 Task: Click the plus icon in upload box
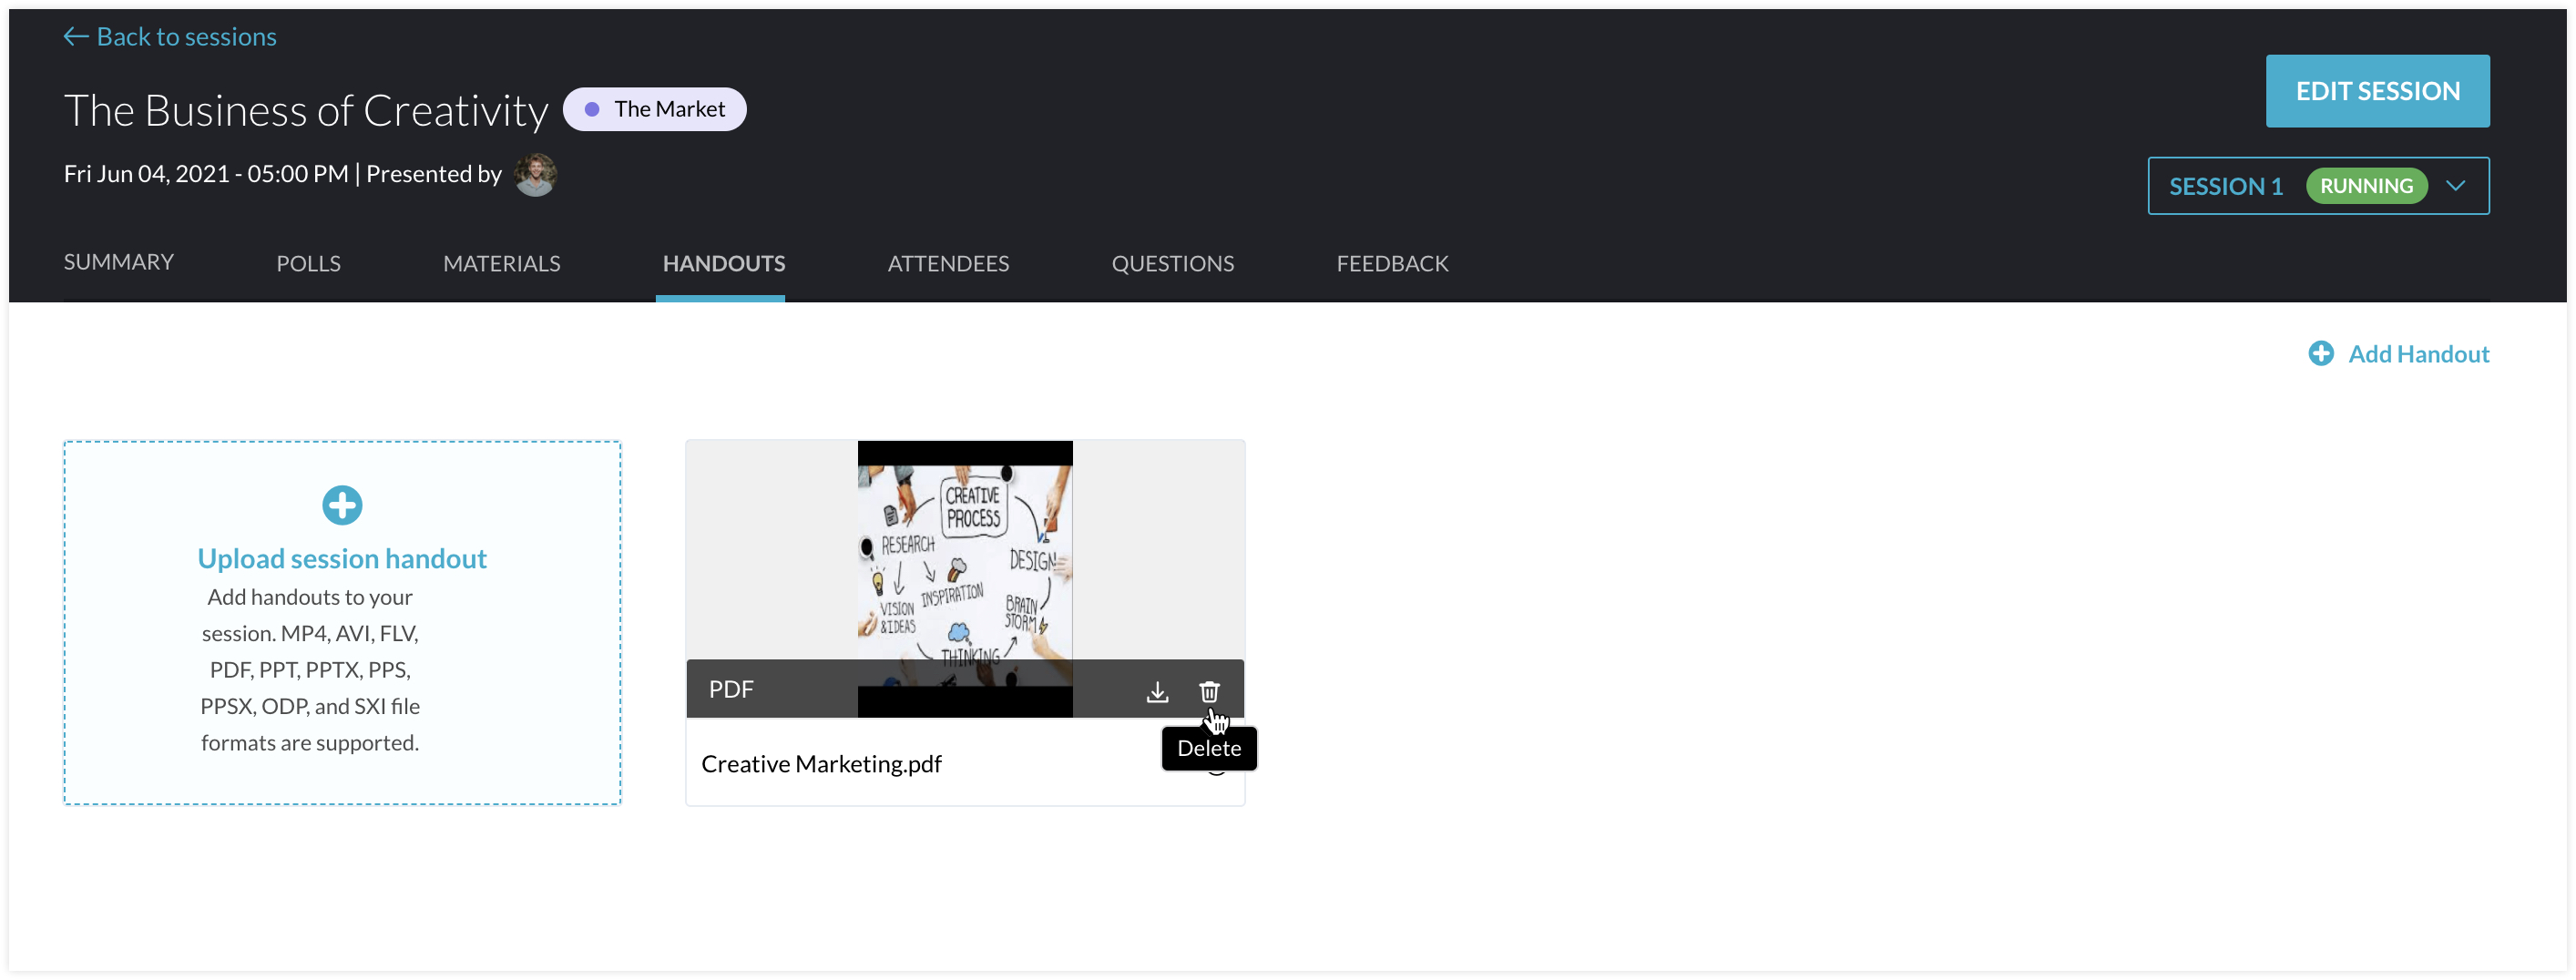[x=342, y=505]
